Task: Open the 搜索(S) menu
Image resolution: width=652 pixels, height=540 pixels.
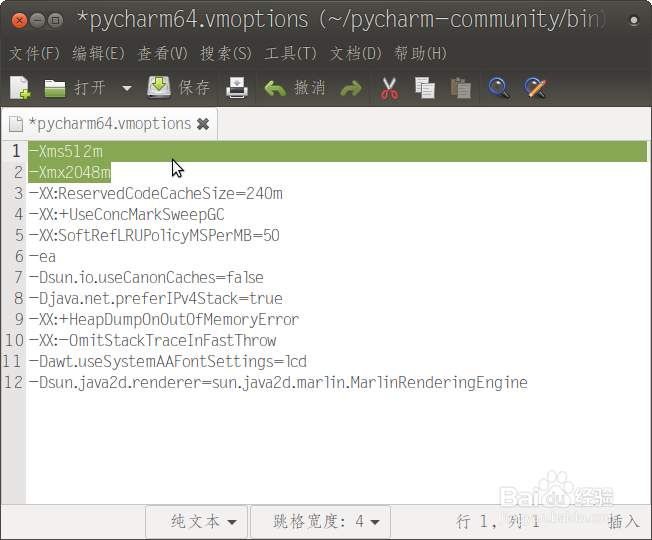Action: point(226,54)
